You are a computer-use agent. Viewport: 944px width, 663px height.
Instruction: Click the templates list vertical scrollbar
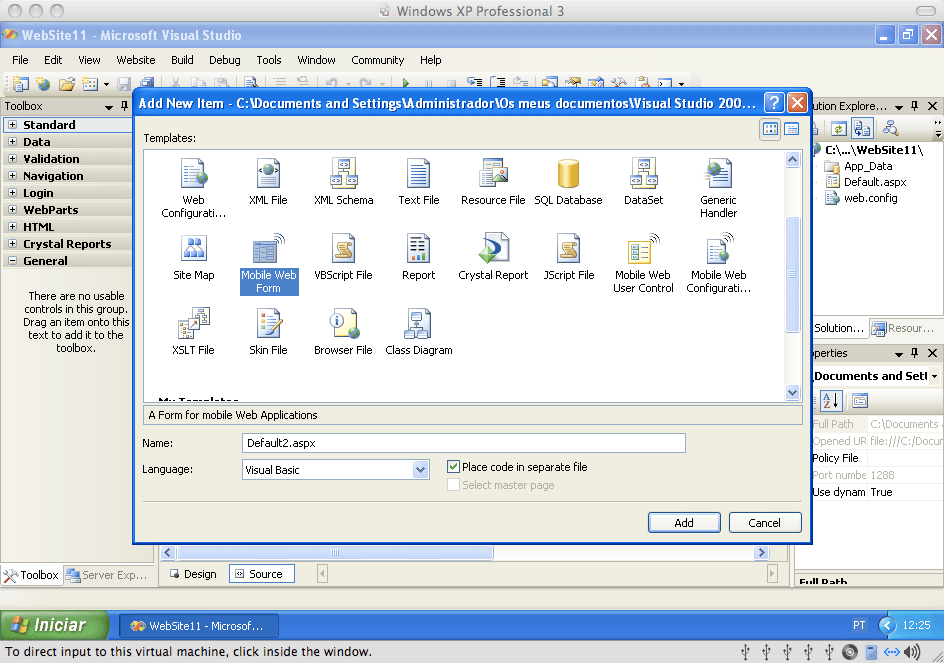click(792, 275)
